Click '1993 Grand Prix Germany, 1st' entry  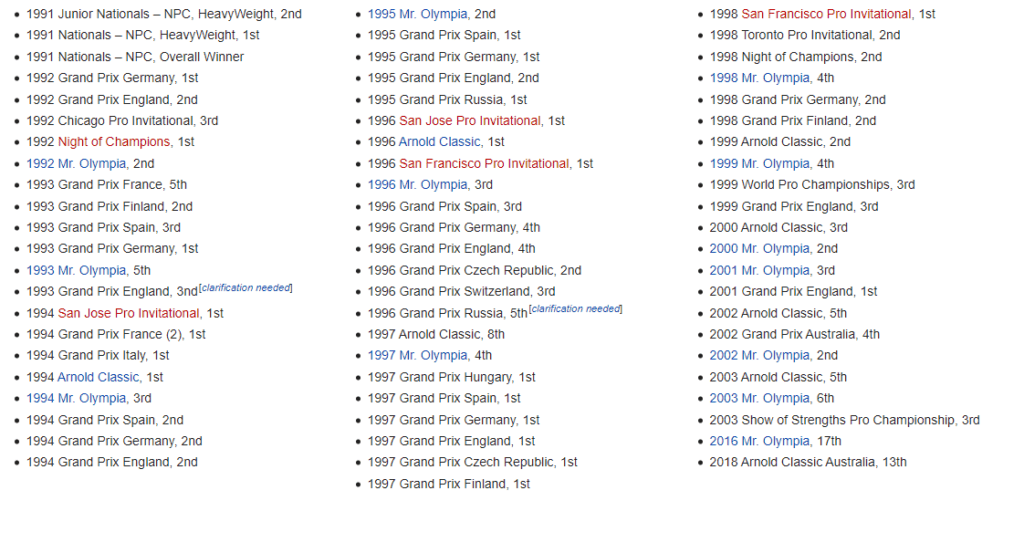(112, 248)
